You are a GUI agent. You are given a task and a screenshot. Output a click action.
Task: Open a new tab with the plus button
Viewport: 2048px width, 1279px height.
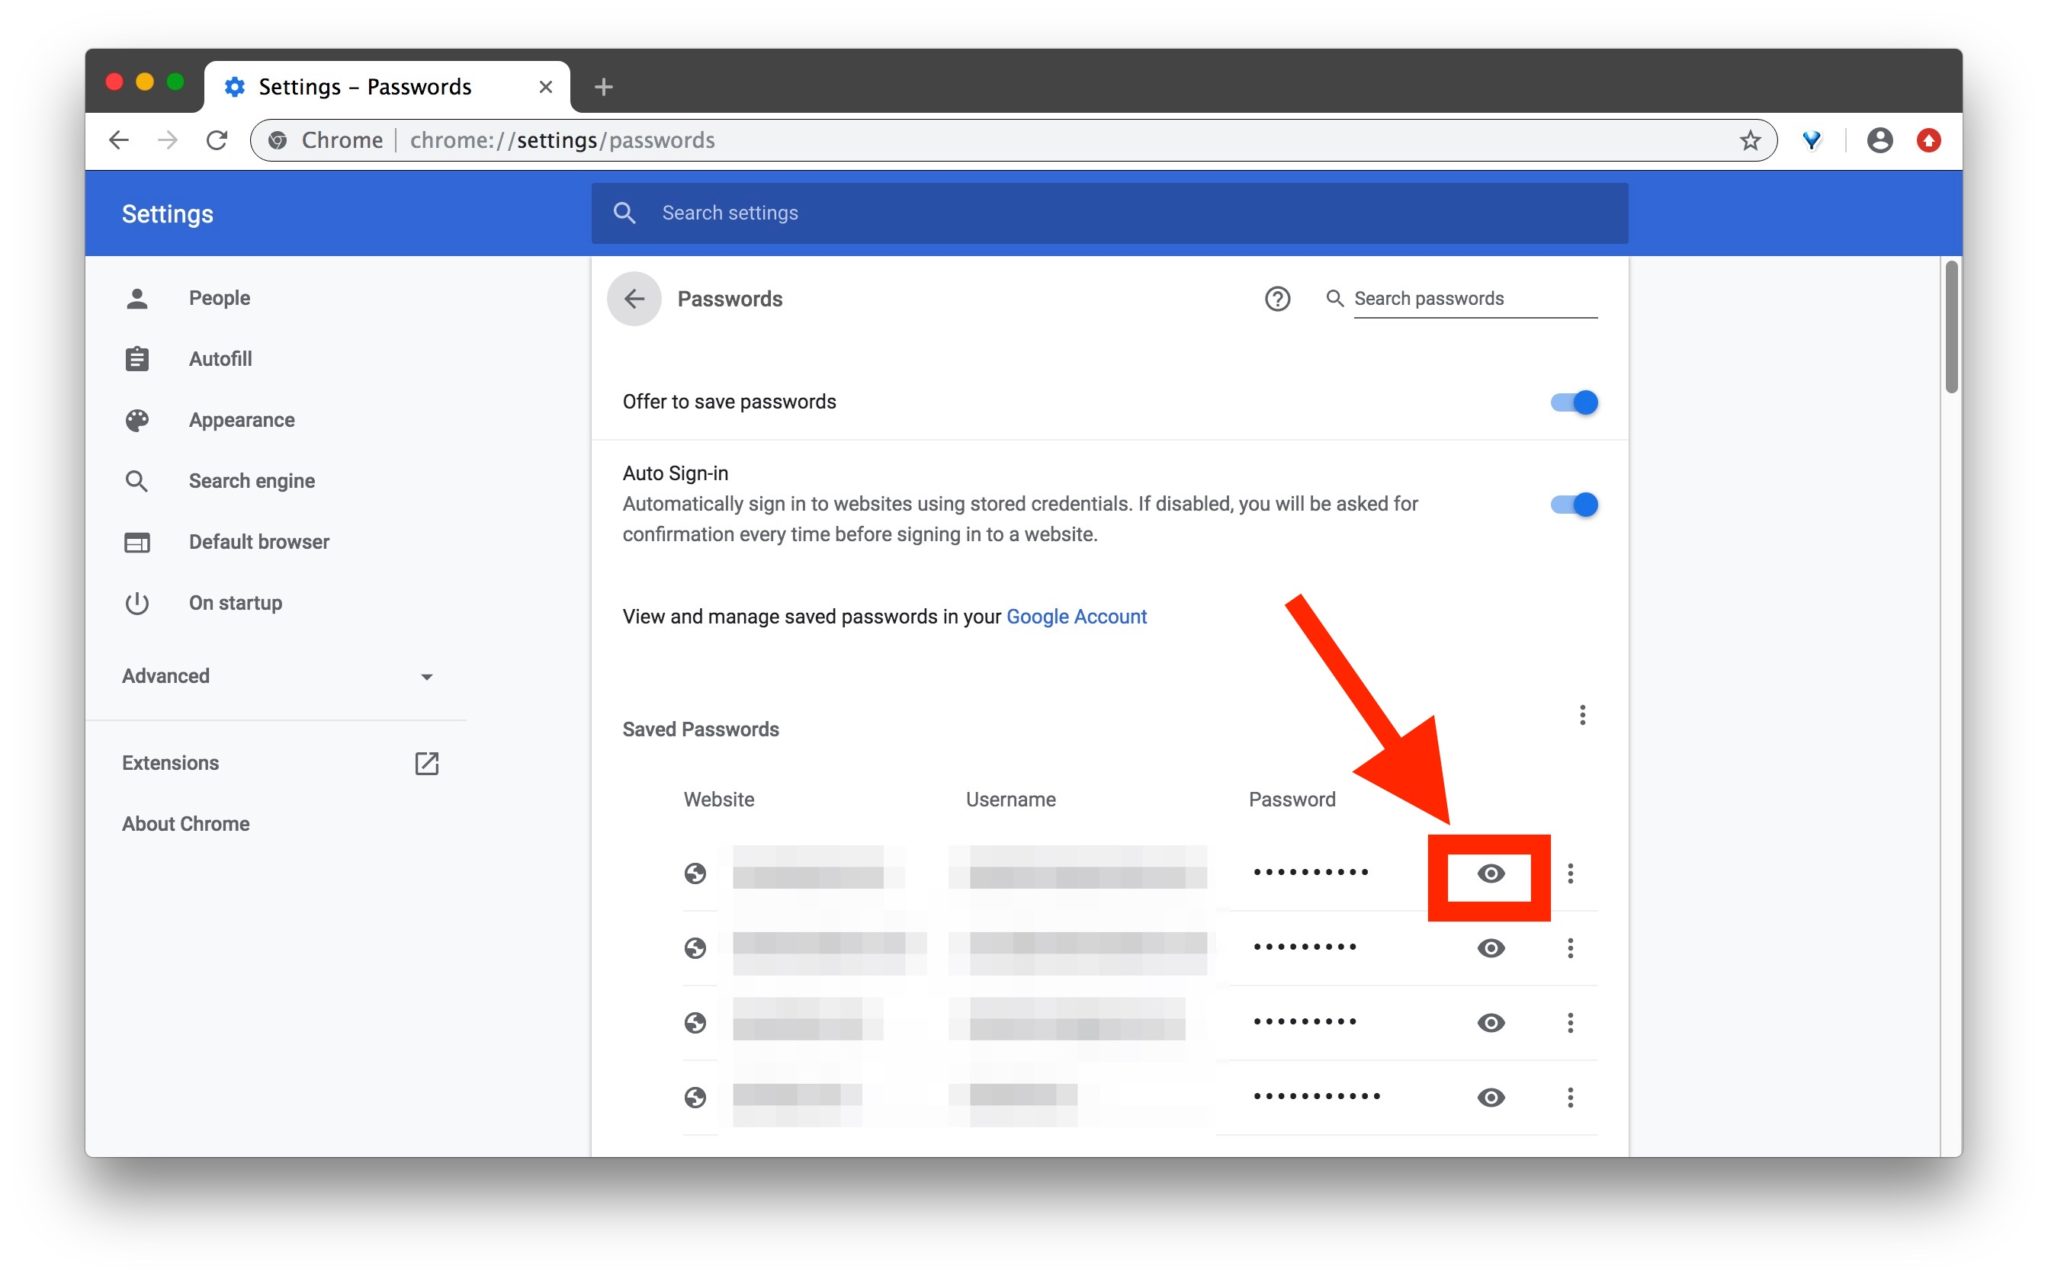(603, 87)
